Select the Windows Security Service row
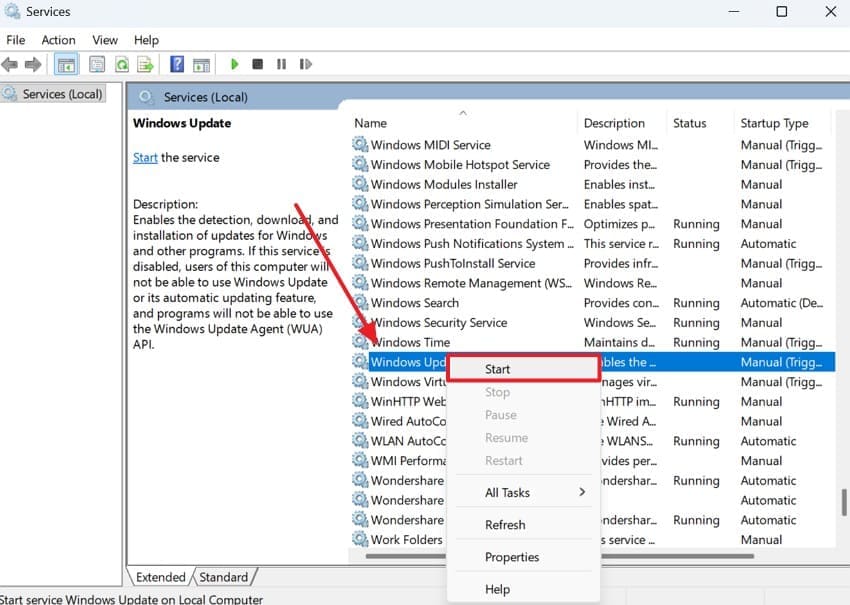 pyautogui.click(x=593, y=322)
